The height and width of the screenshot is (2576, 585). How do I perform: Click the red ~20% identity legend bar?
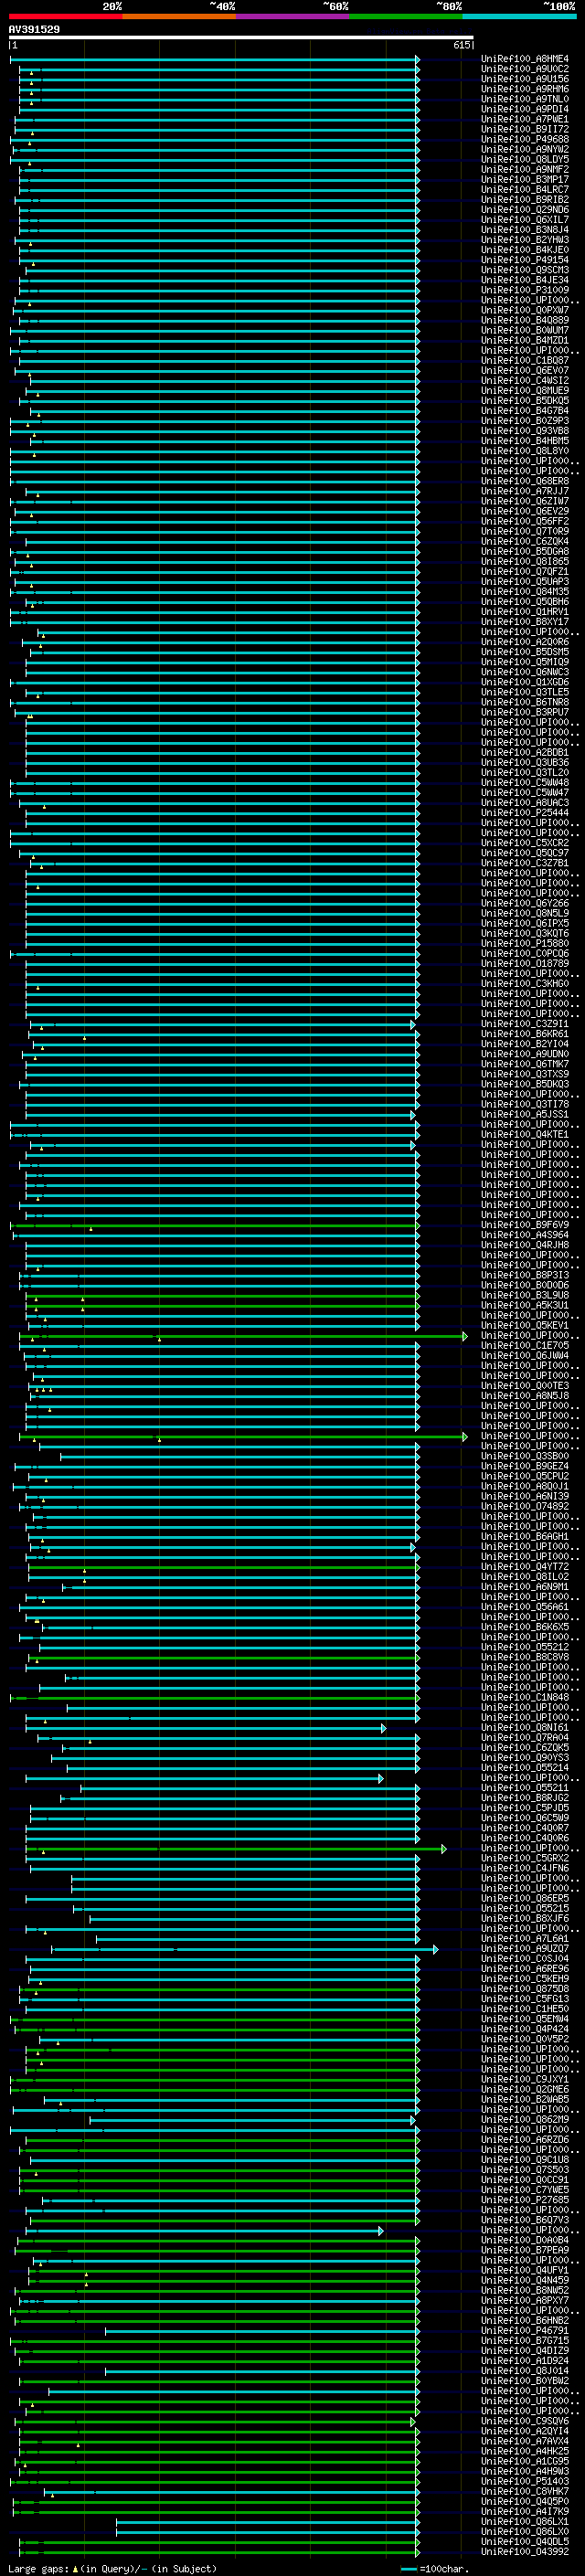[65, 16]
